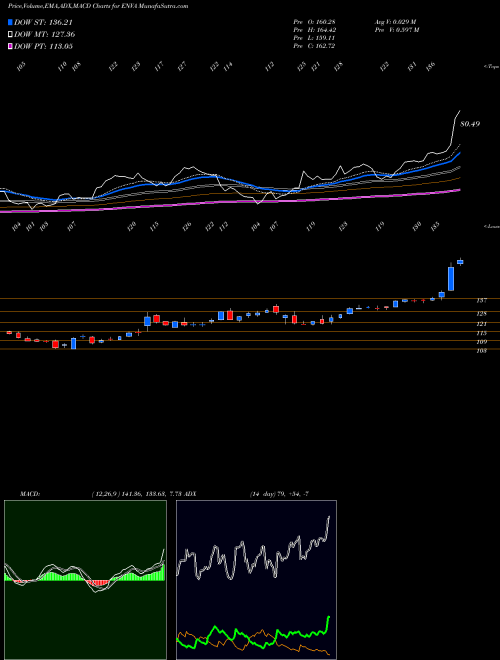This screenshot has height=660, width=500.
Task: Click the 137 price level label
Action: click(481, 301)
